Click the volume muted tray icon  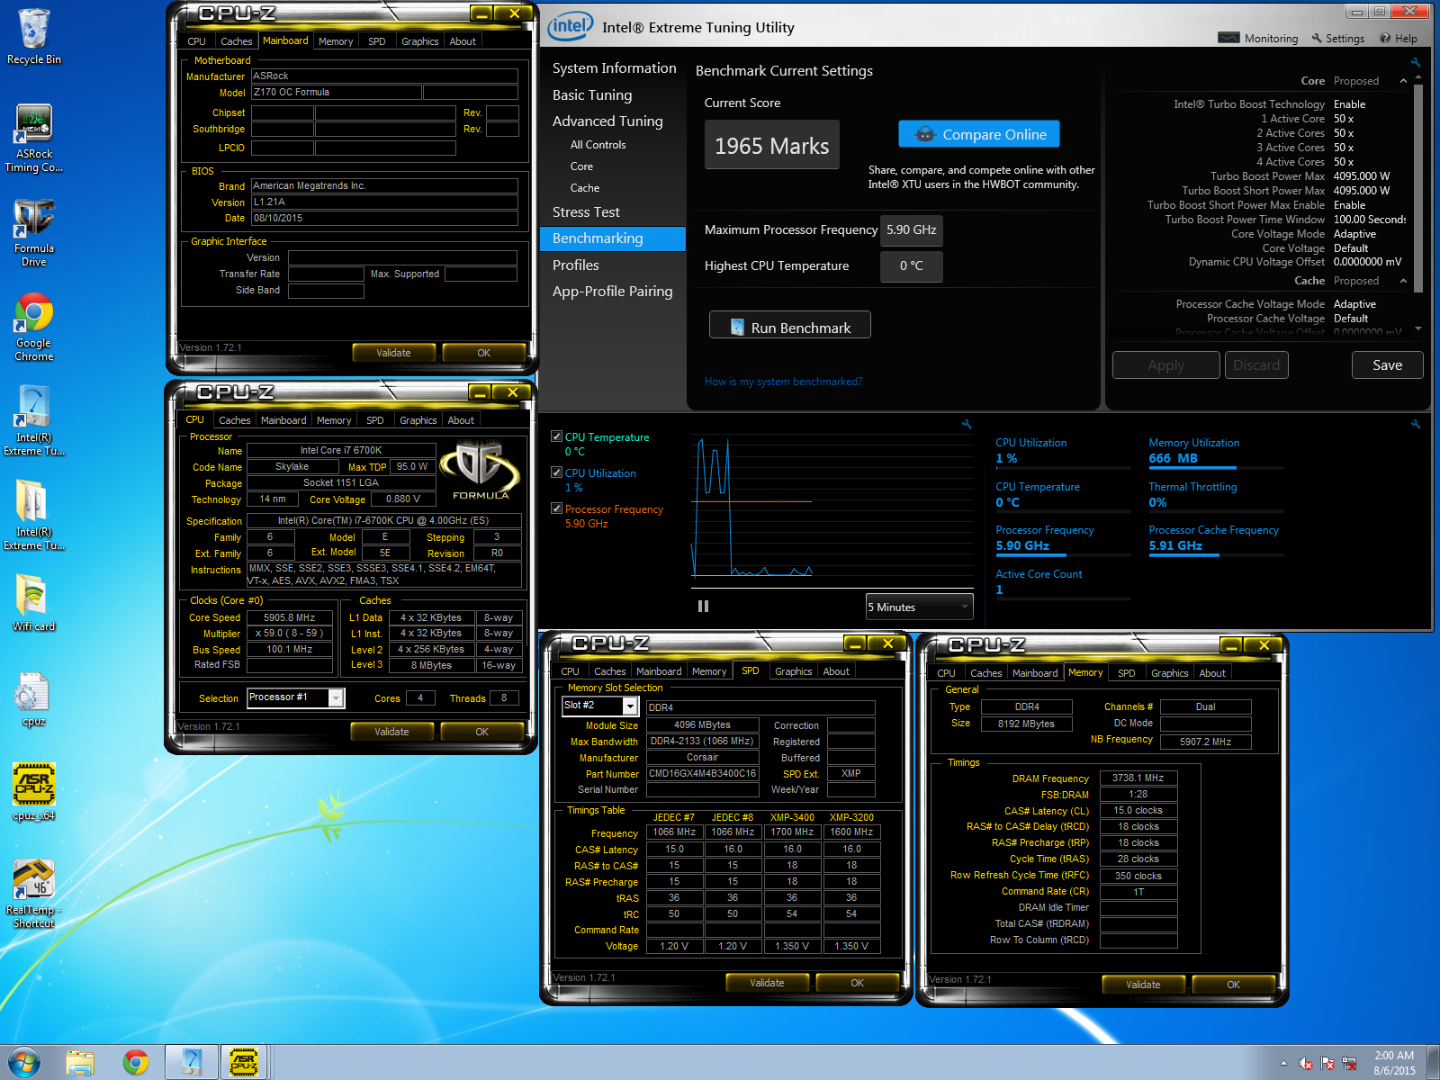pos(1305,1063)
